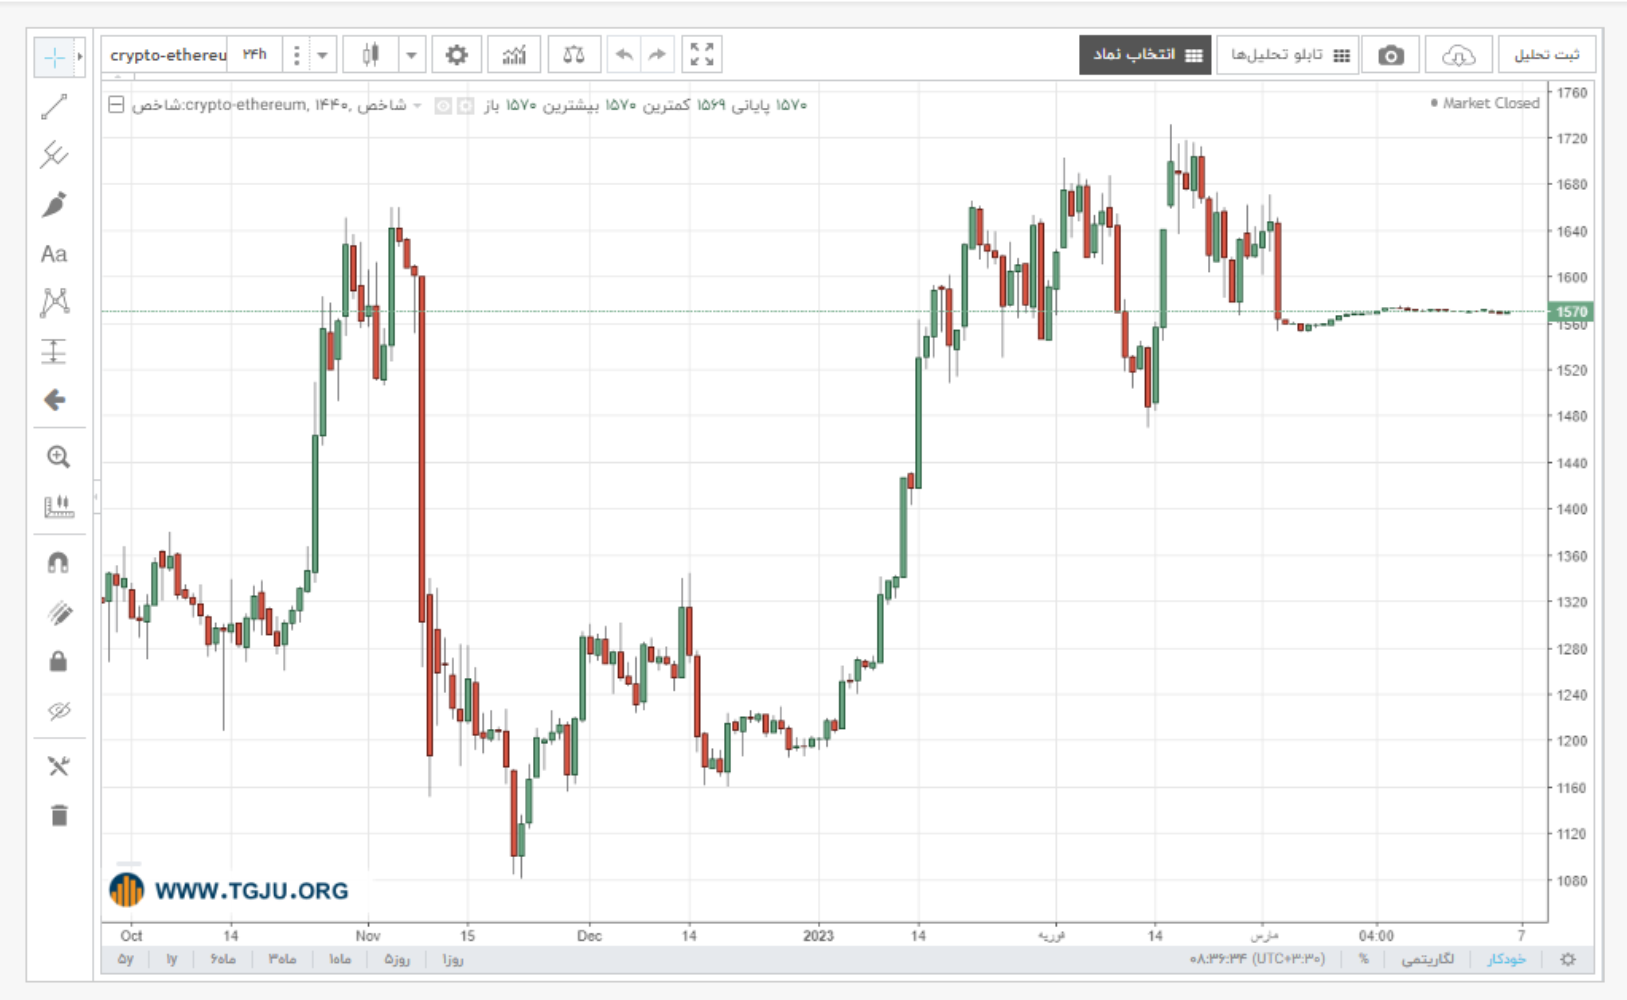Image resolution: width=1627 pixels, height=1000 pixels.
Task: Select the 5y time range
Action: (x=125, y=959)
